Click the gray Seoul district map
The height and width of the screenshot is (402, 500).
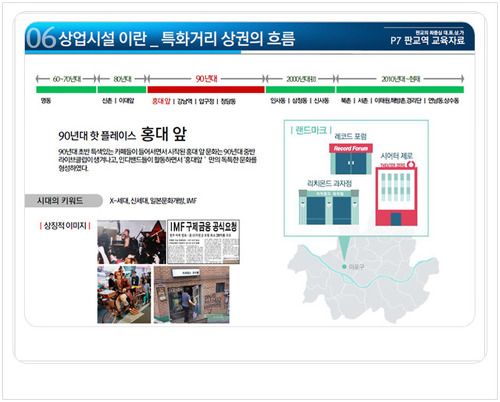pos(363,280)
